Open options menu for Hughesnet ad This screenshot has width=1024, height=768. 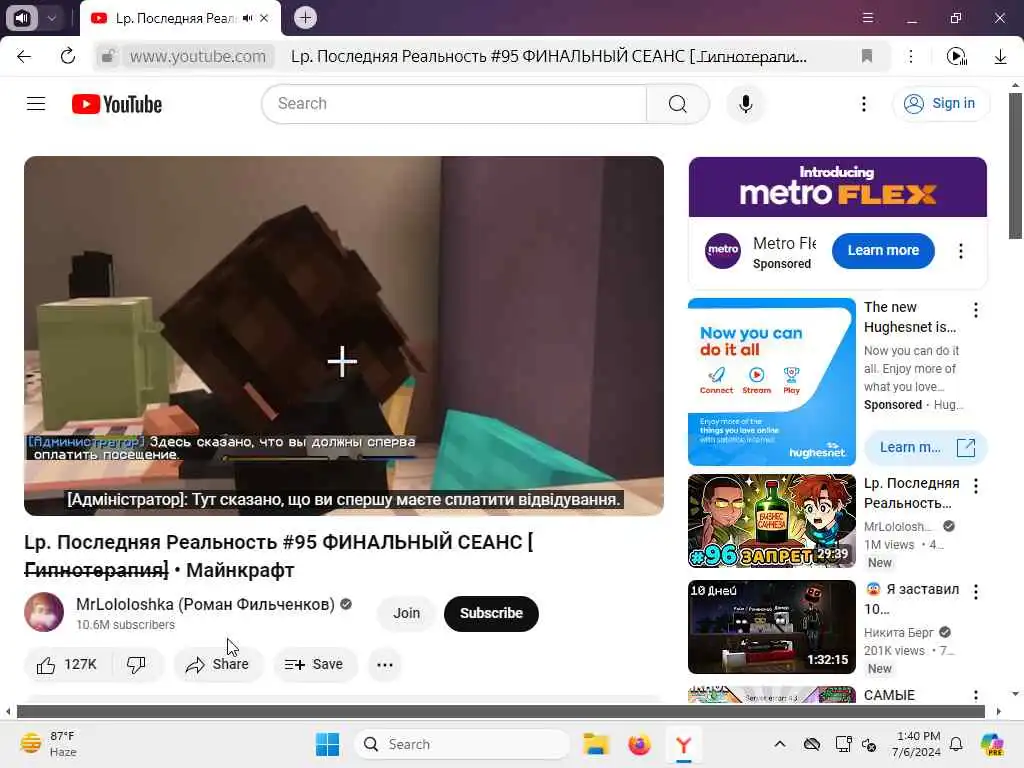point(976,310)
